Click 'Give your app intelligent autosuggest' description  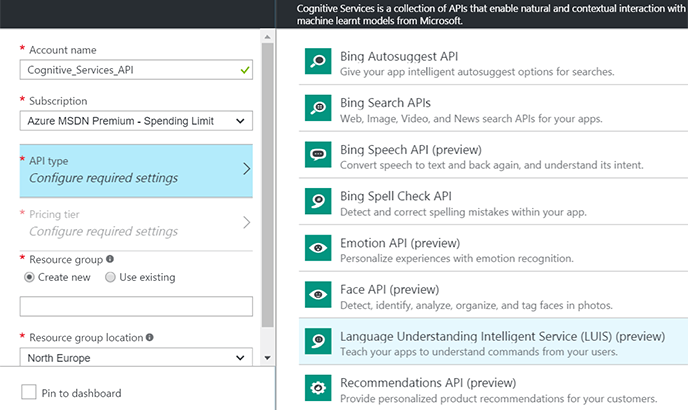tap(477, 72)
